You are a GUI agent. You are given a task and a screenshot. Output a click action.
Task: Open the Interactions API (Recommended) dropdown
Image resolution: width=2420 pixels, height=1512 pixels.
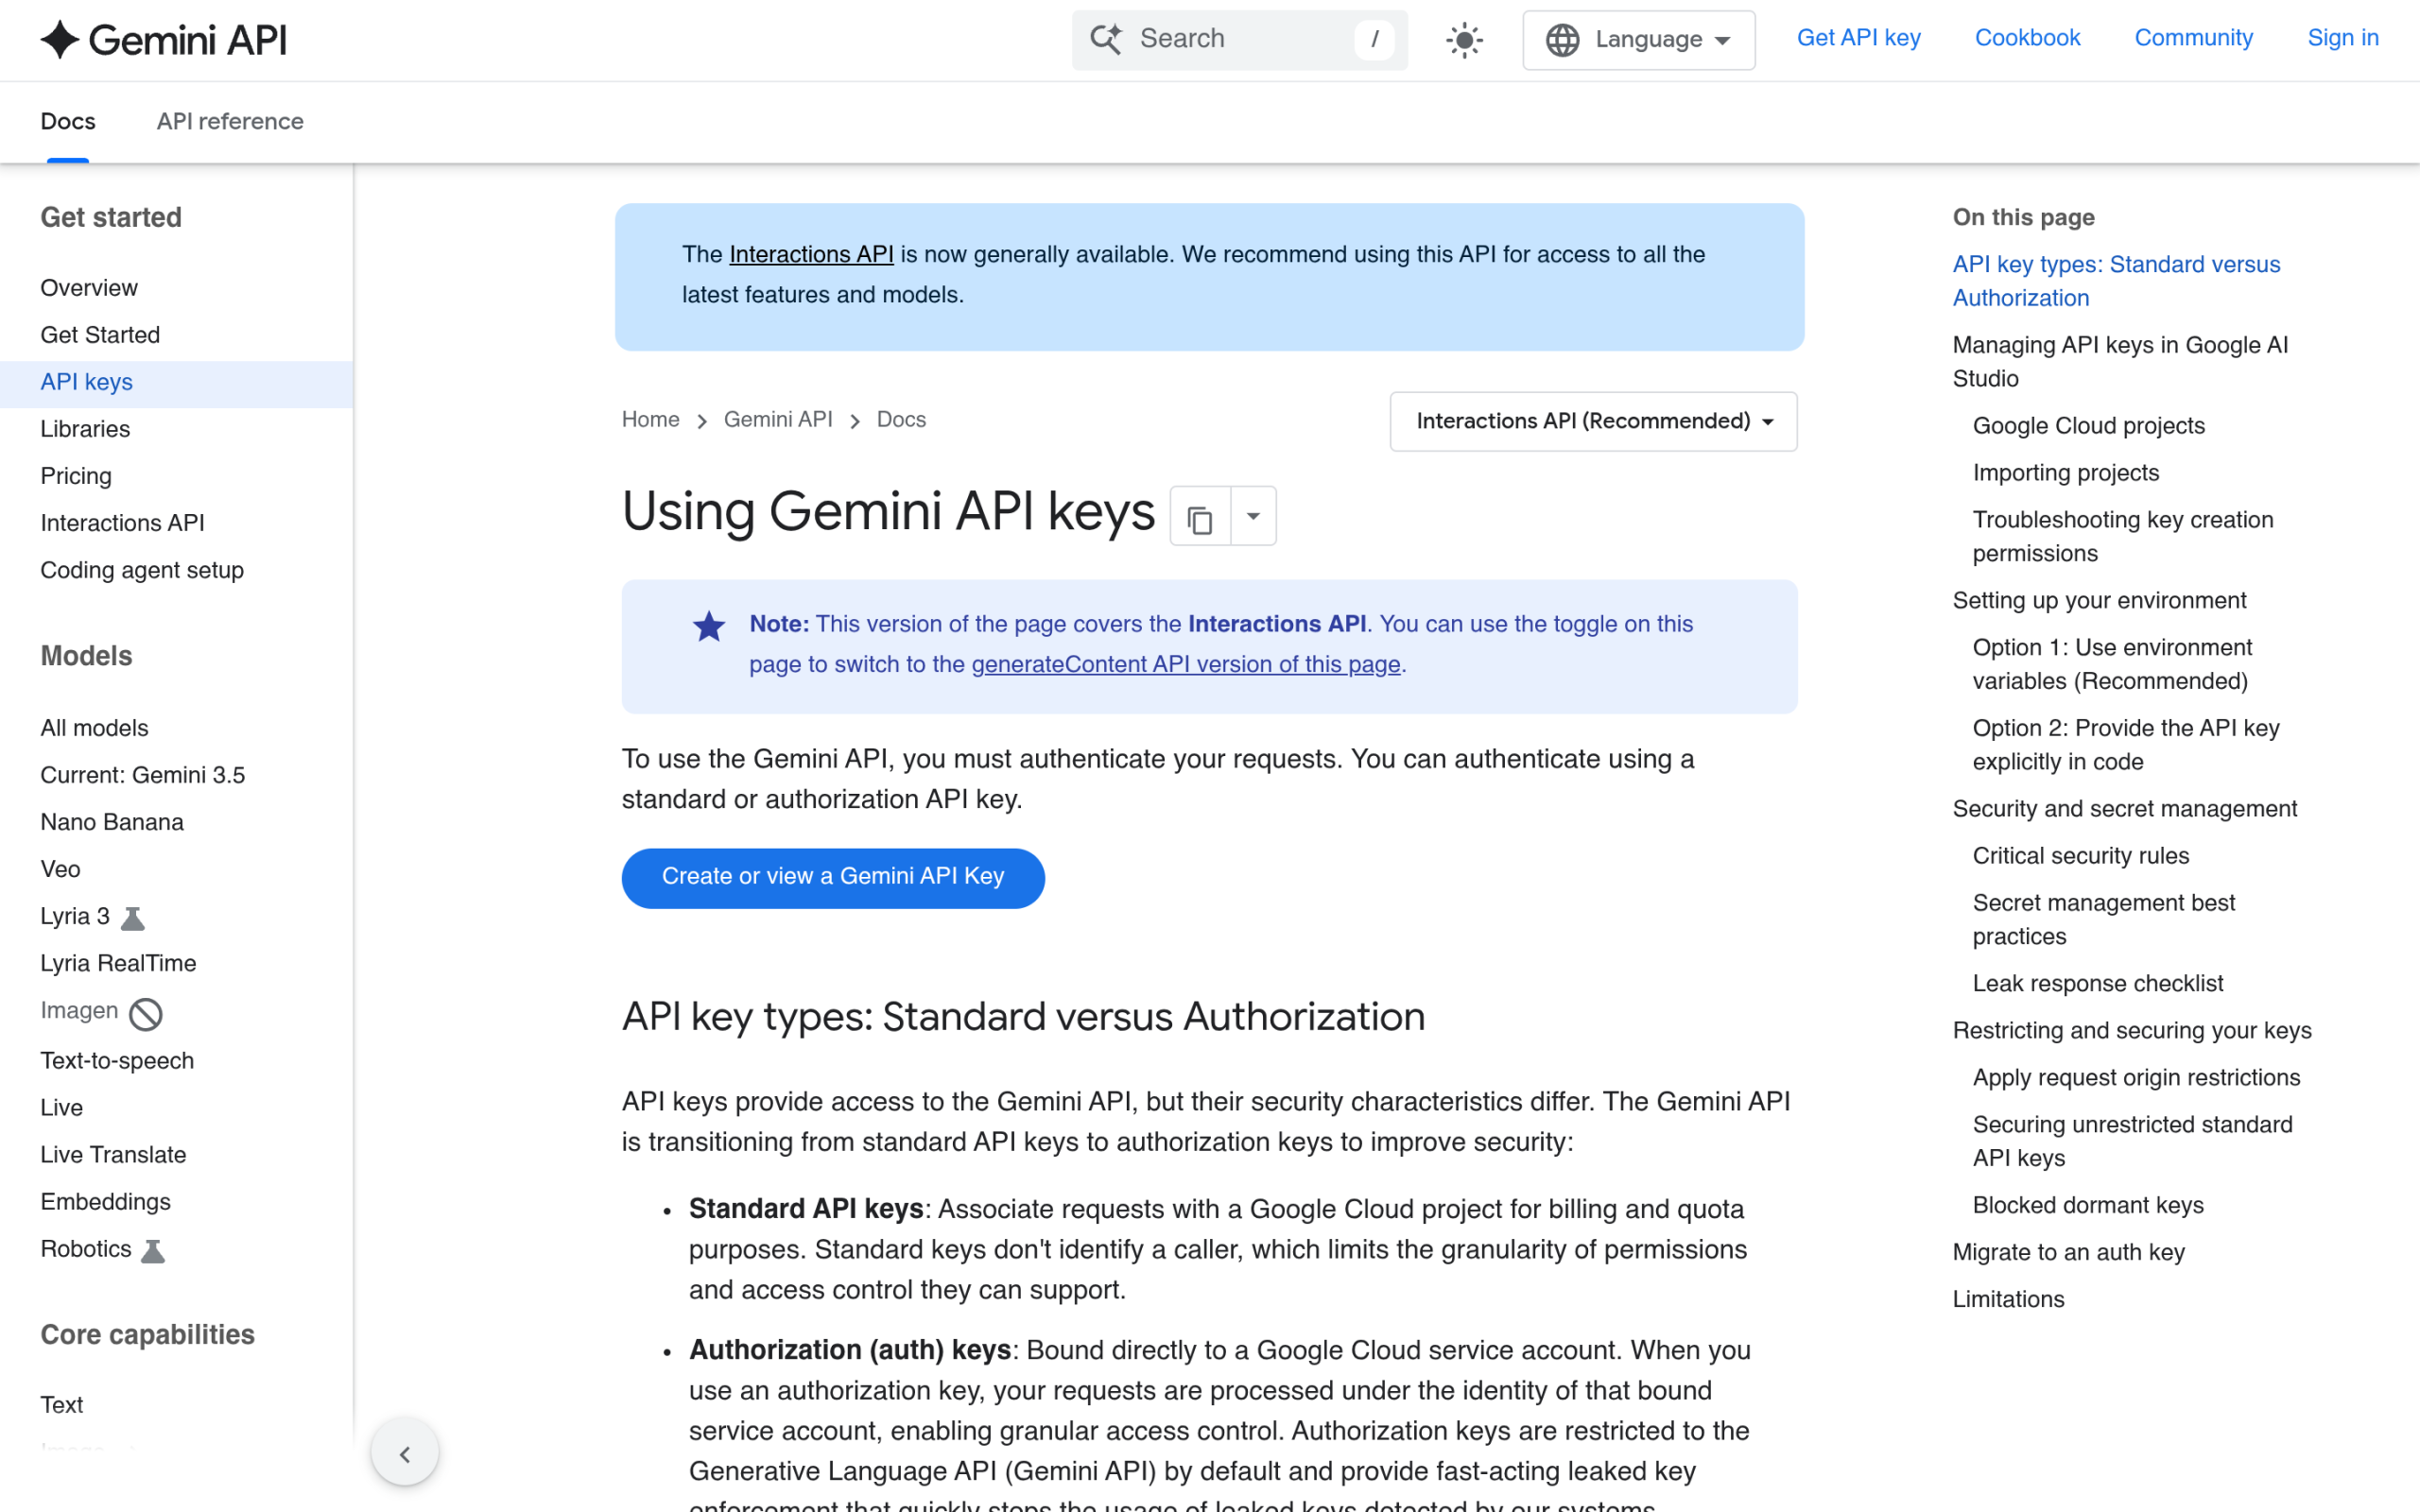pos(1593,421)
